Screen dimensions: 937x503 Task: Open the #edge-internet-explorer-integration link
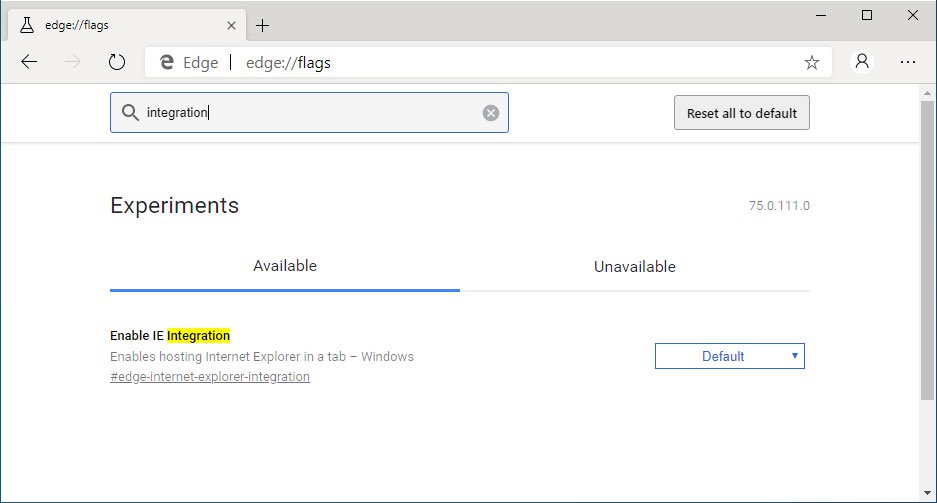[210, 377]
